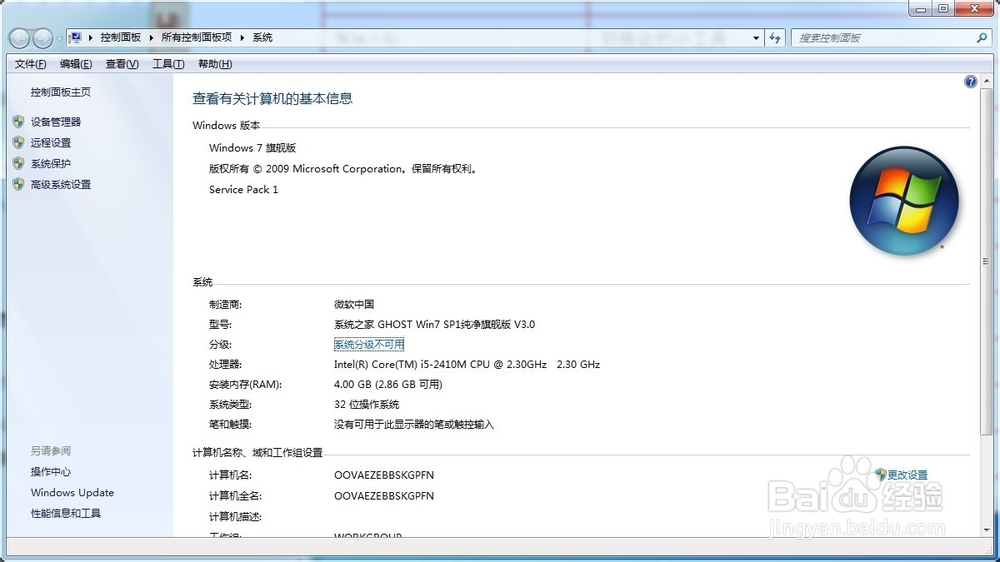The height and width of the screenshot is (562, 1000).
Task: Open 操作中心 link in sidebar
Action: pos(50,471)
